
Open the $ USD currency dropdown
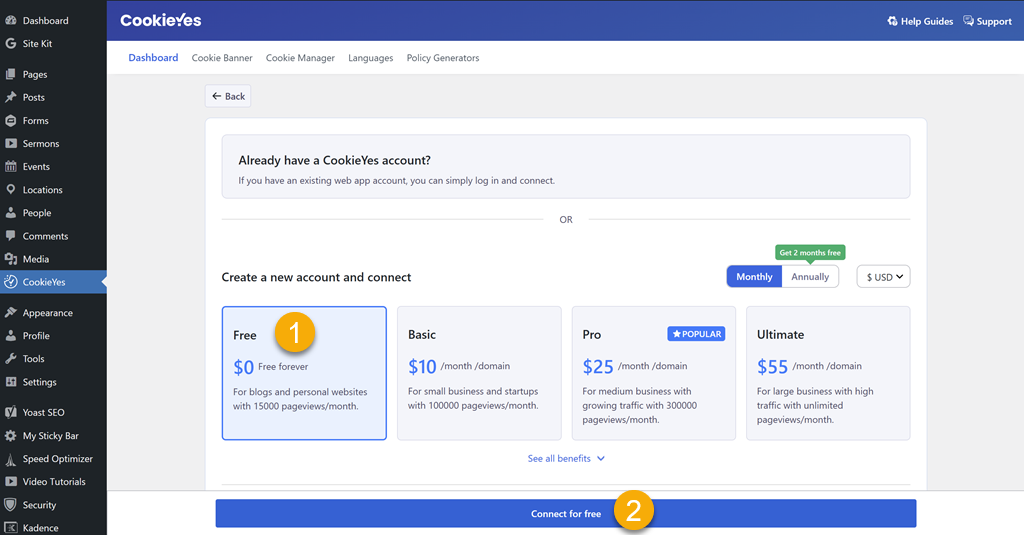(x=884, y=276)
